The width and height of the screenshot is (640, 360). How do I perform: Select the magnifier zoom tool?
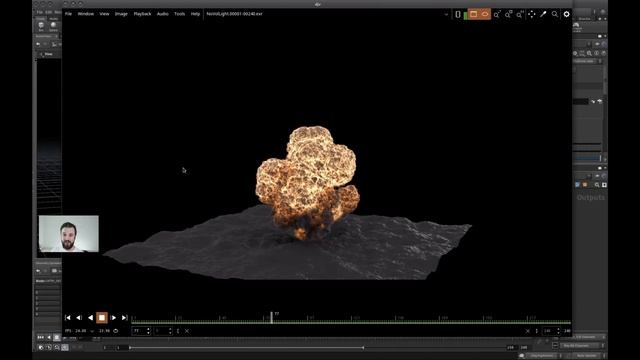[555, 14]
